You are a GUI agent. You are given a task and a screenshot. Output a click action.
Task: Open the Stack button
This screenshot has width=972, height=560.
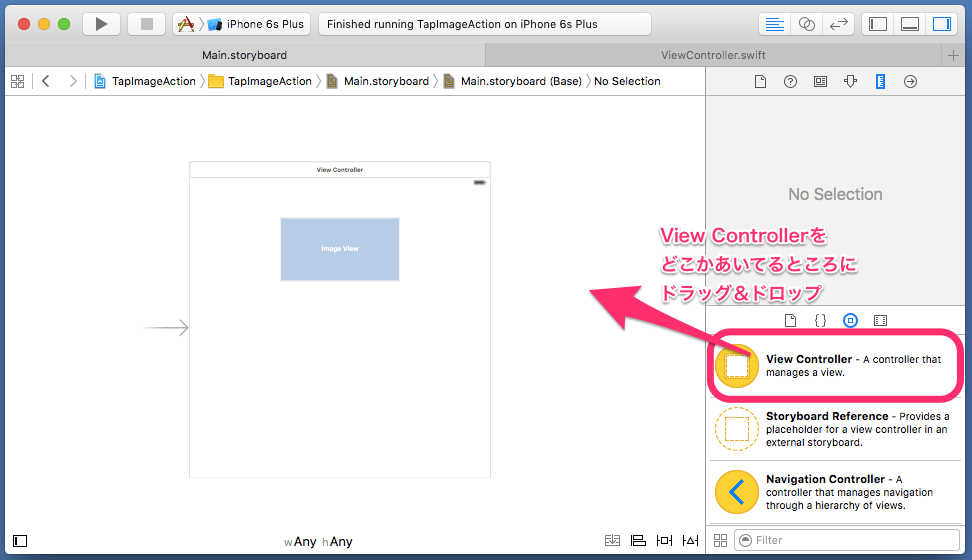pyautogui.click(x=612, y=541)
